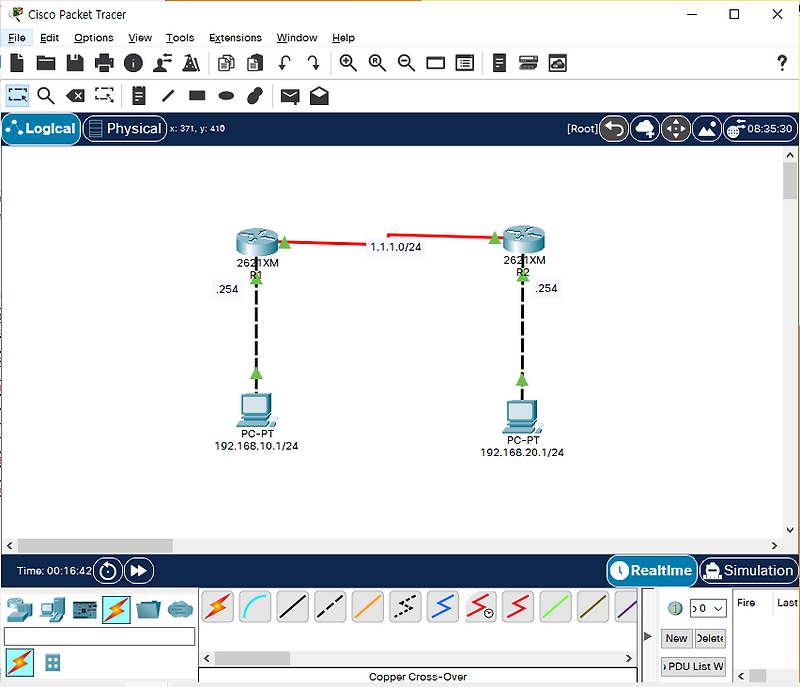Click the Back navigation button near Root
The width and height of the screenshot is (800, 687).
(x=614, y=129)
